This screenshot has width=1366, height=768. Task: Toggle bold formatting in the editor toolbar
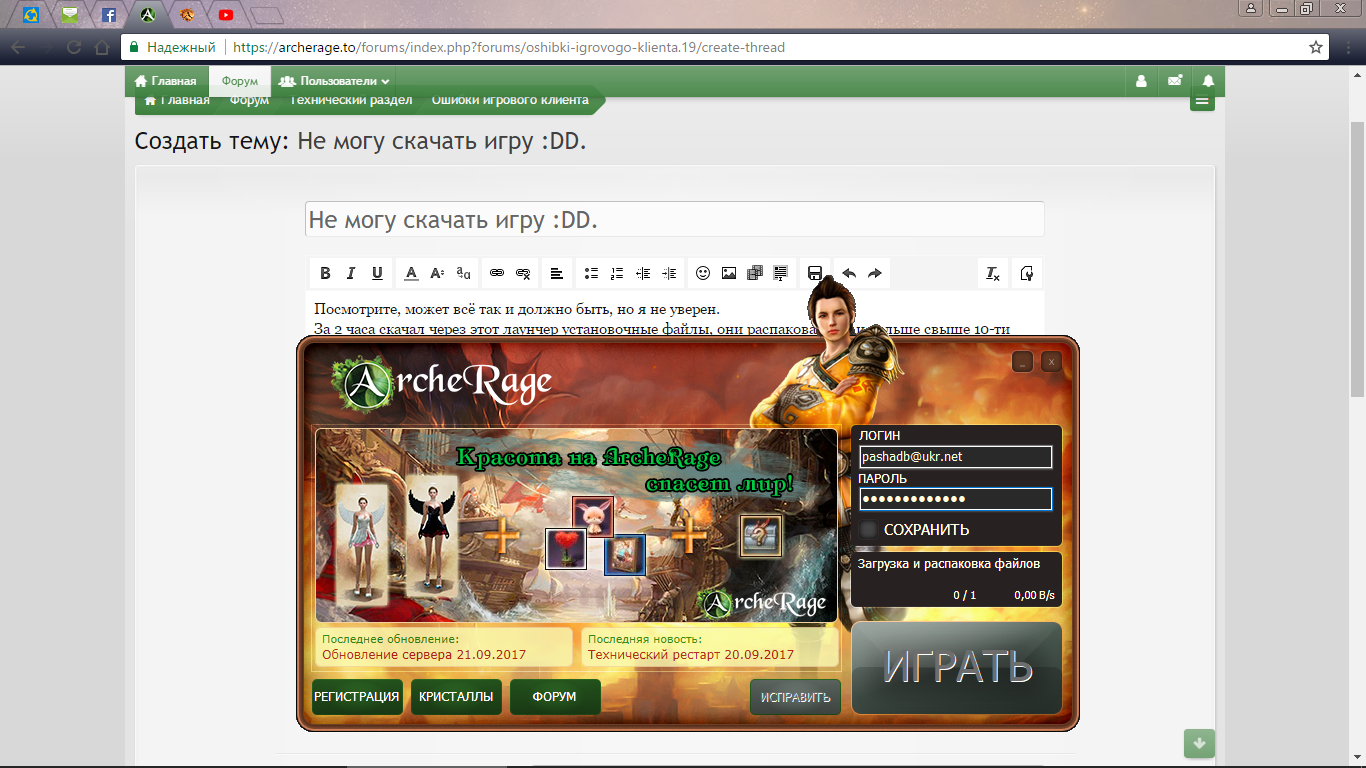pos(325,273)
